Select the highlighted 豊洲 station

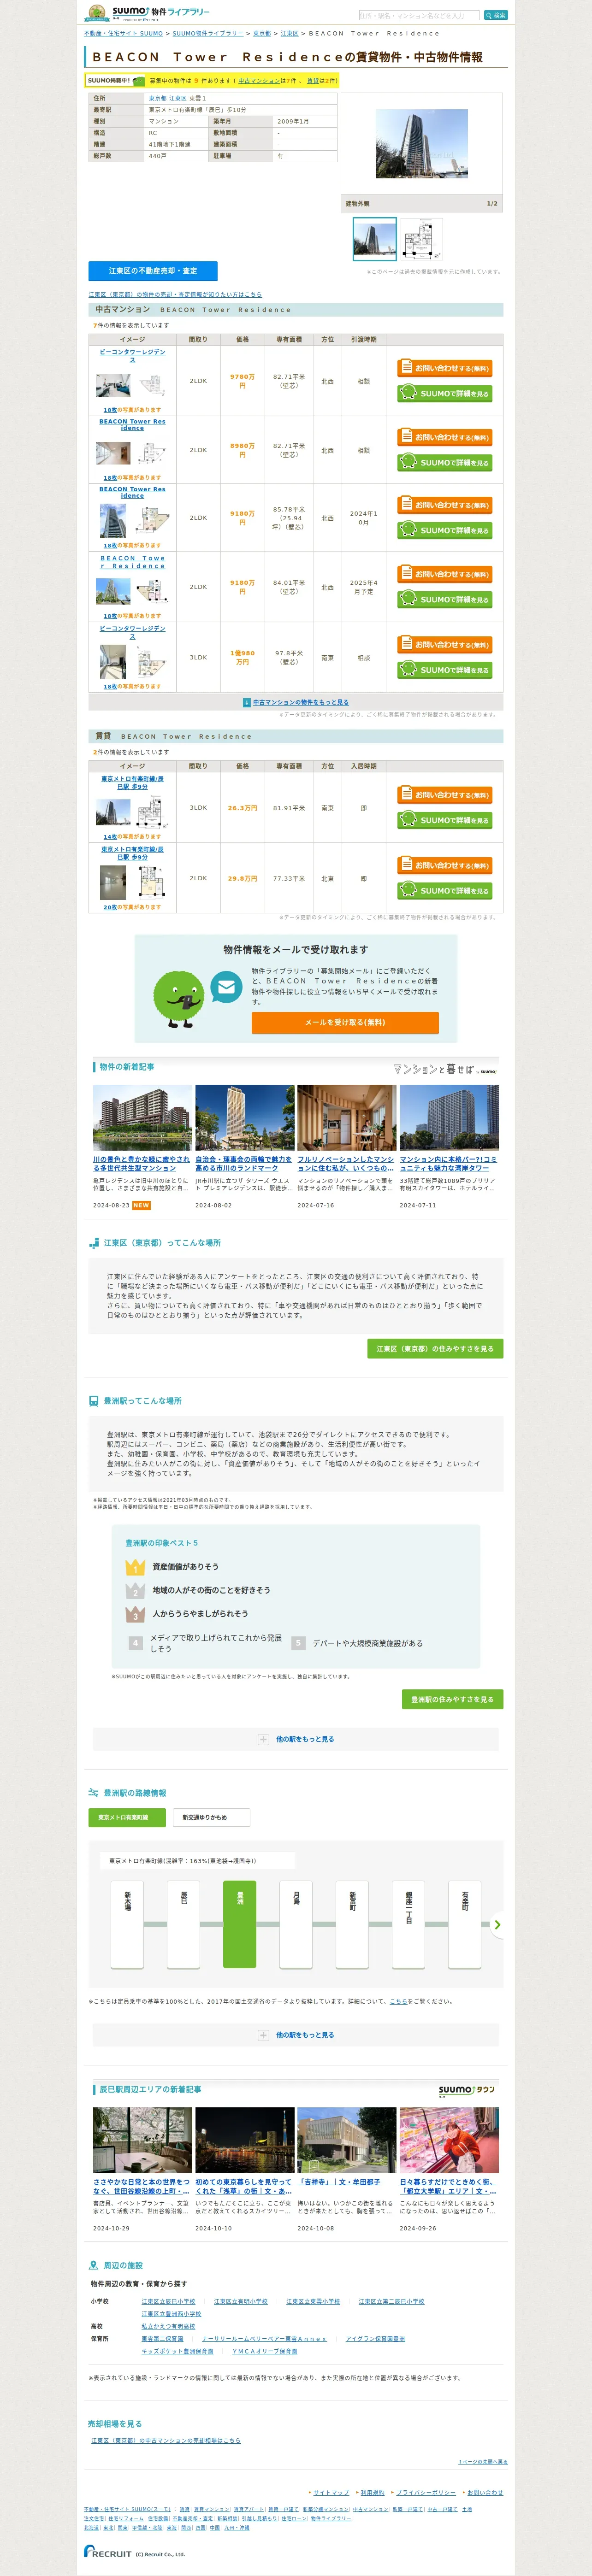pyautogui.click(x=240, y=1924)
